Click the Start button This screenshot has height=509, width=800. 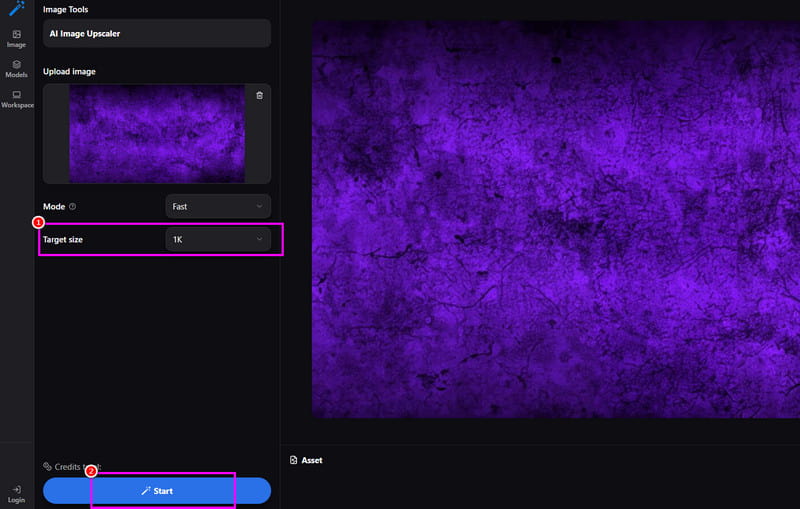pyautogui.click(x=157, y=491)
